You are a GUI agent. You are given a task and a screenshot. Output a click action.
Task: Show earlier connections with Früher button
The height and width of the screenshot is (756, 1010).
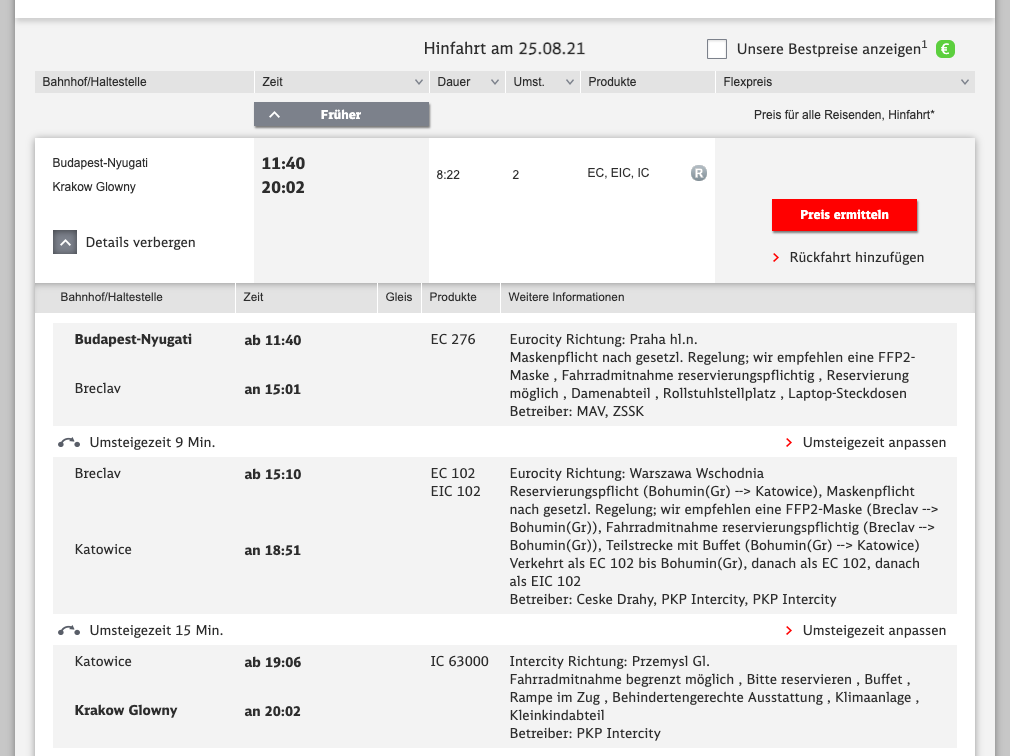click(x=341, y=115)
